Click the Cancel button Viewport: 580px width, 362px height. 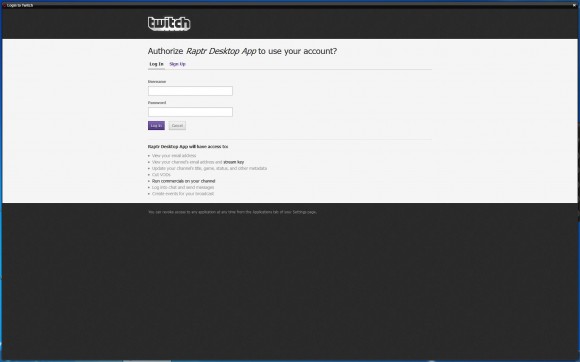click(177, 126)
